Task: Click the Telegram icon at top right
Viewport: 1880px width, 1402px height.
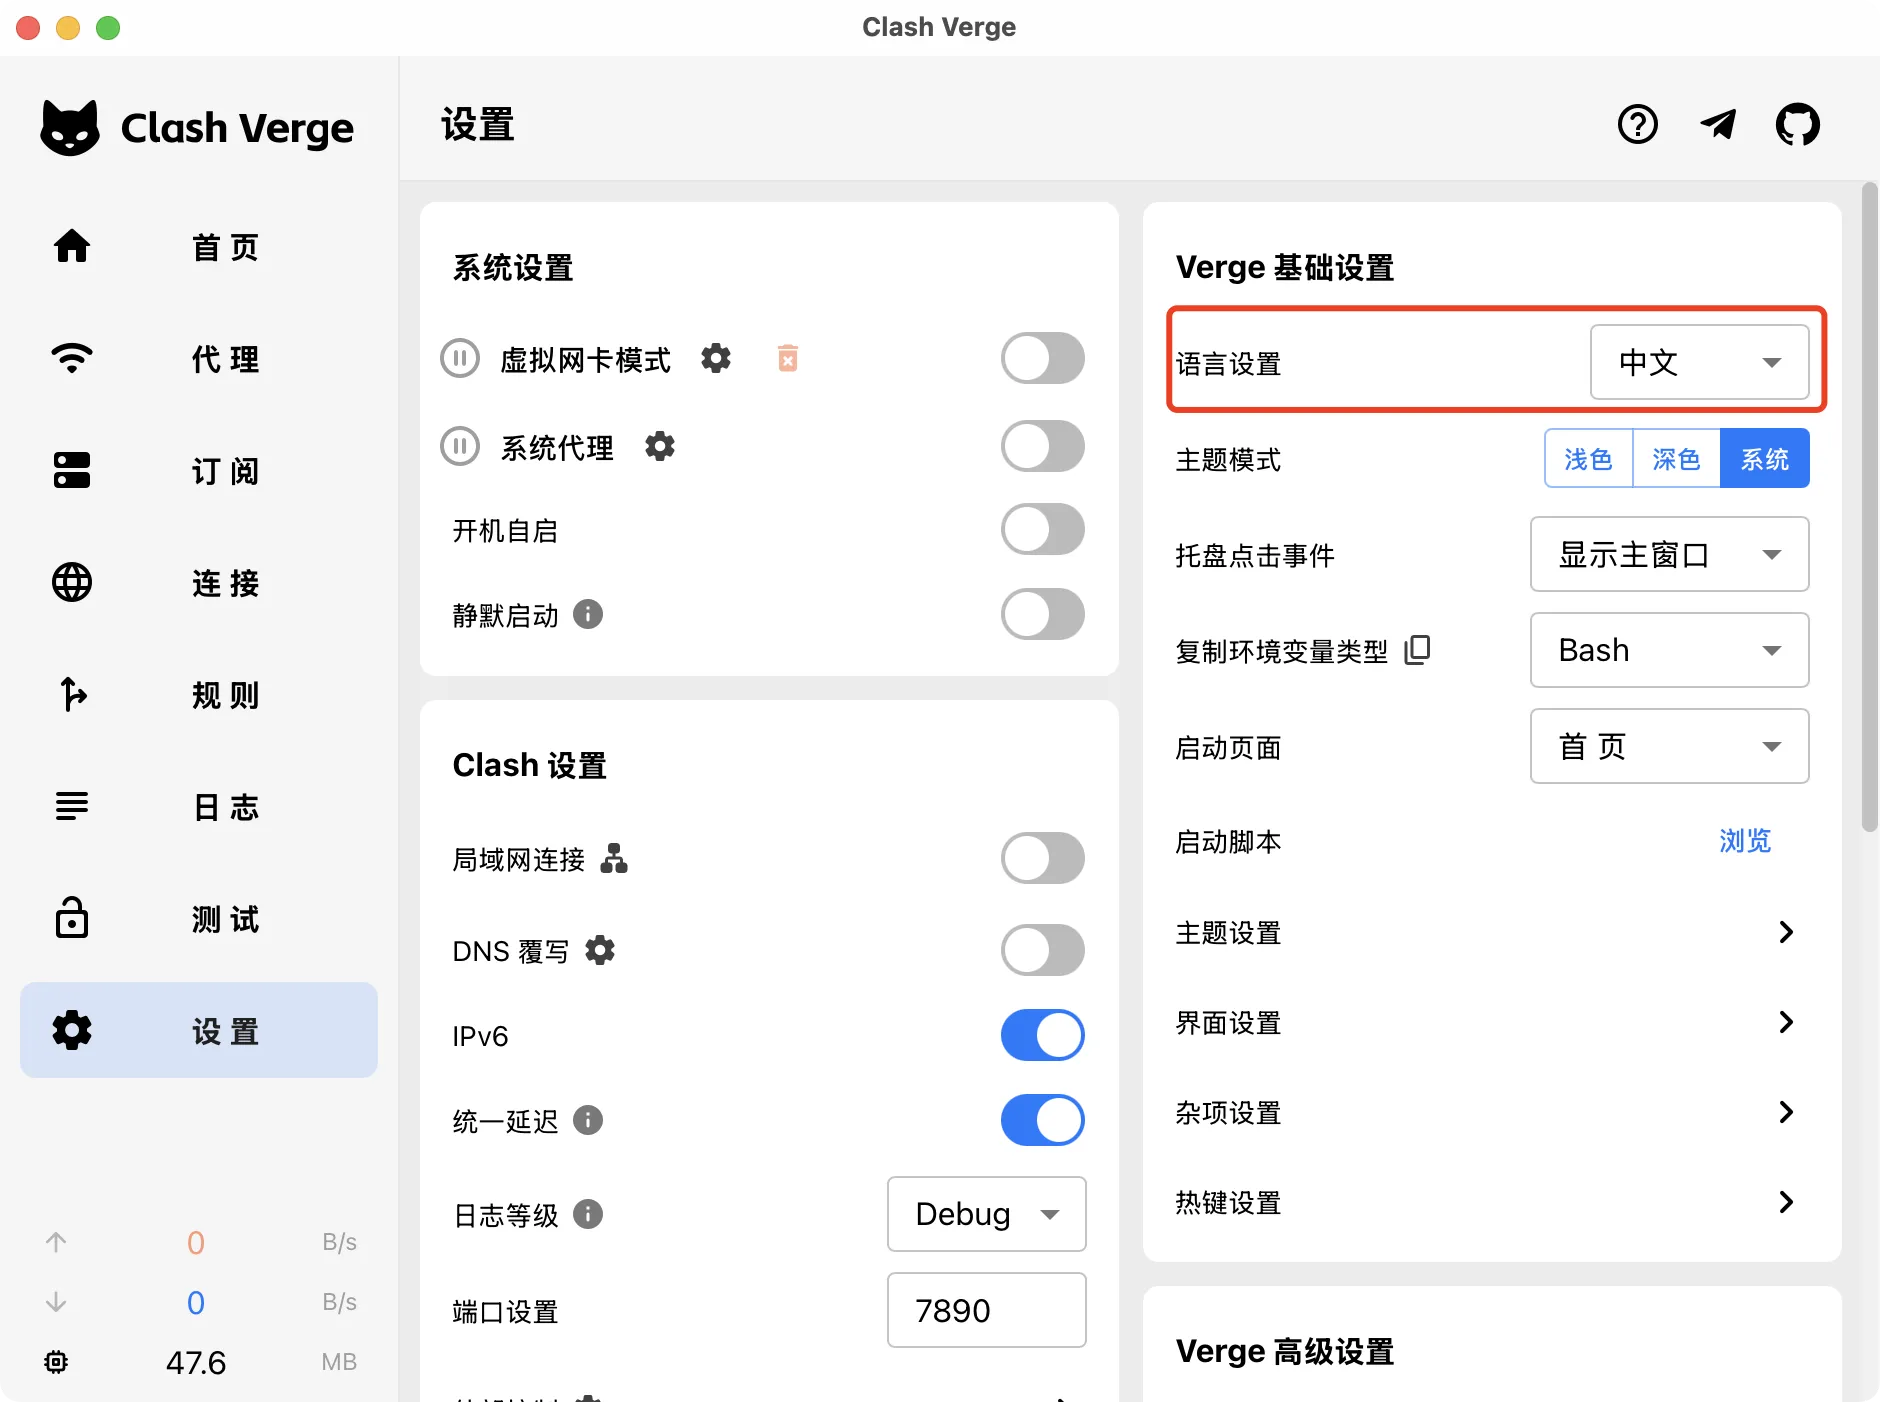Action: tap(1718, 124)
